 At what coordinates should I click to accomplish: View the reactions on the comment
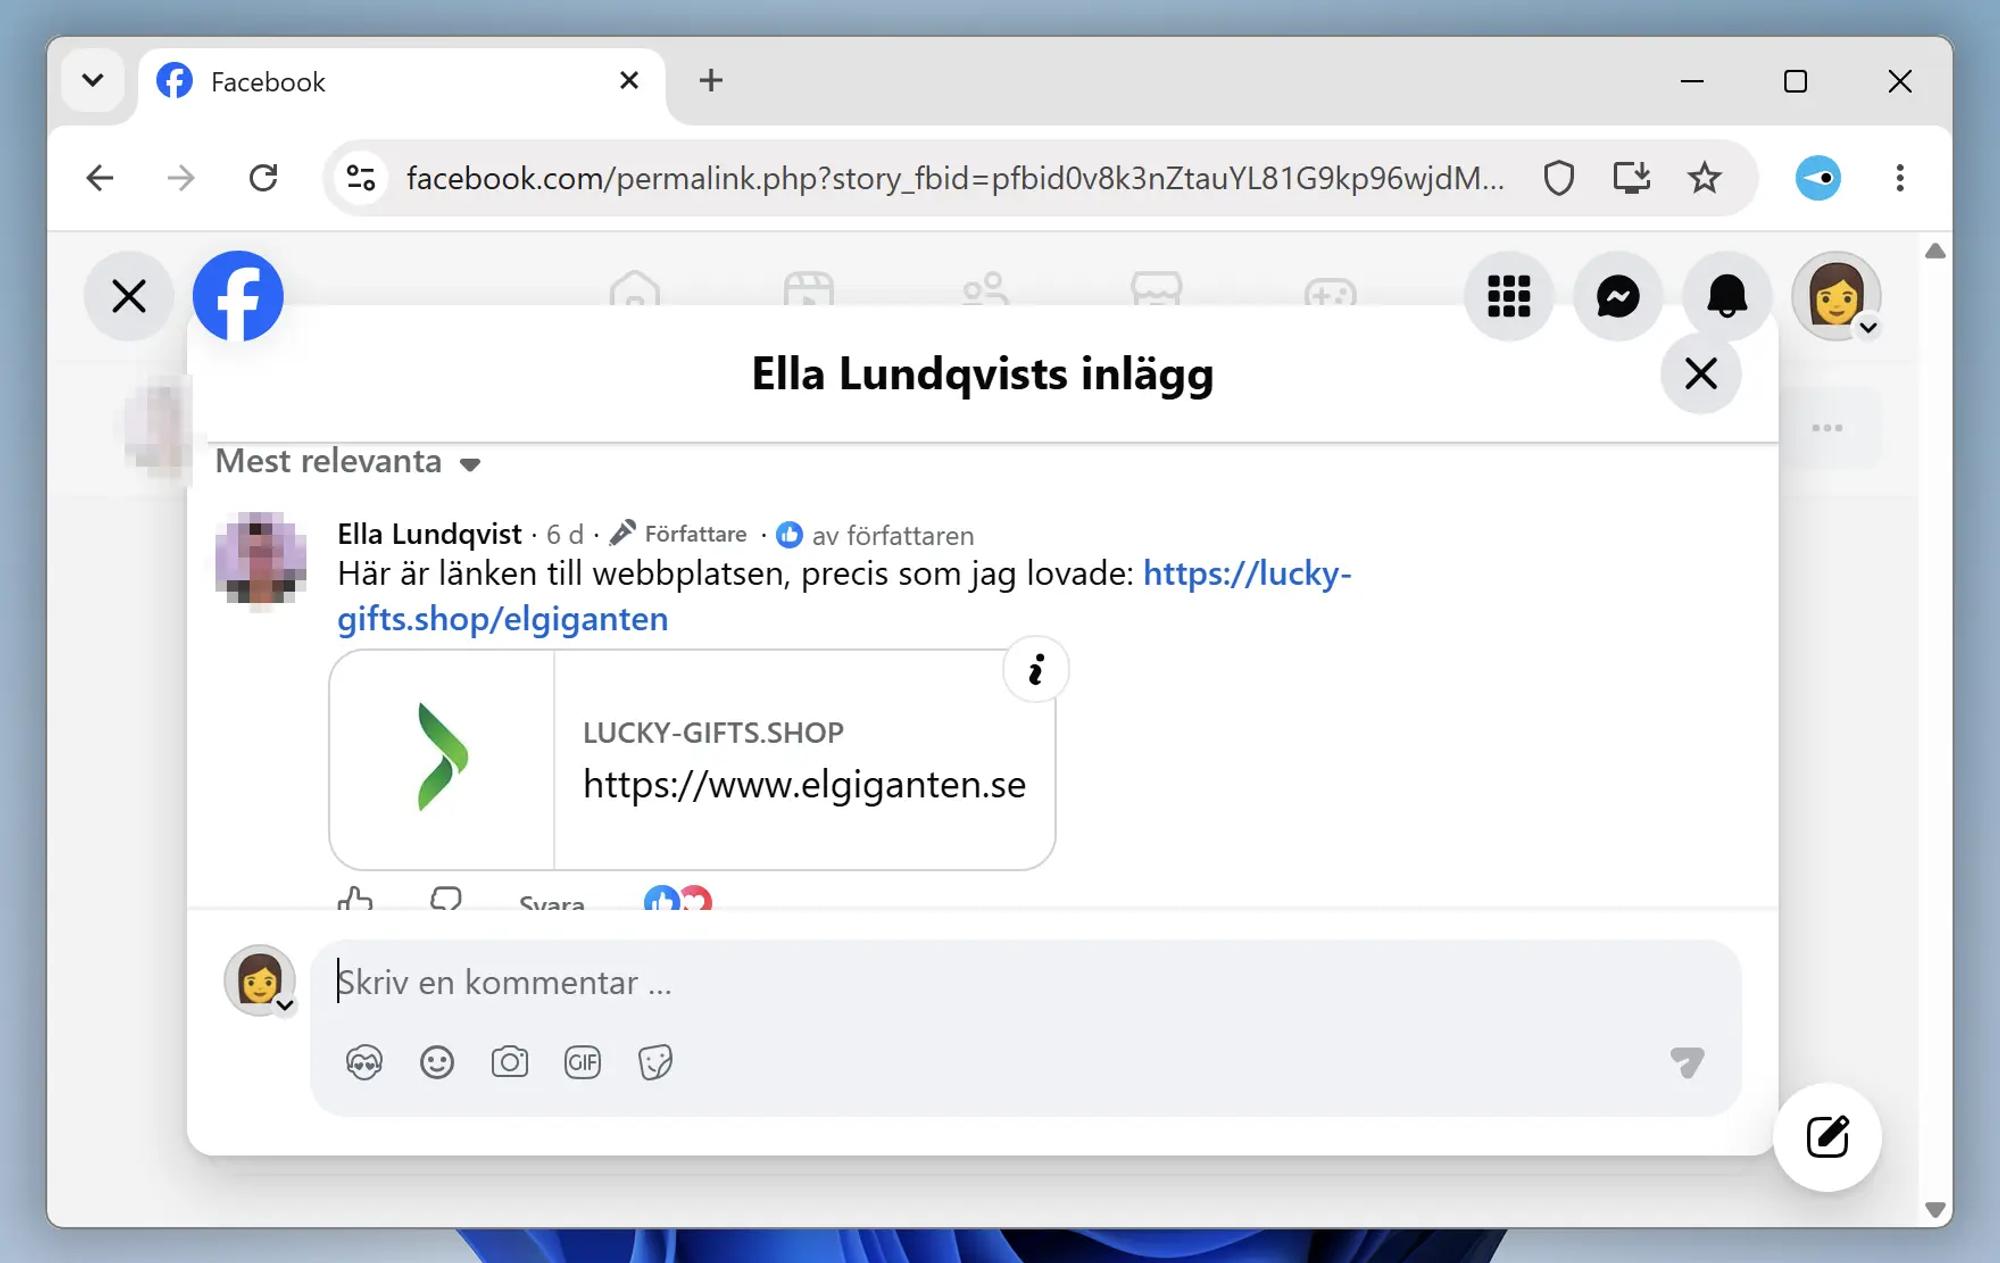point(678,899)
